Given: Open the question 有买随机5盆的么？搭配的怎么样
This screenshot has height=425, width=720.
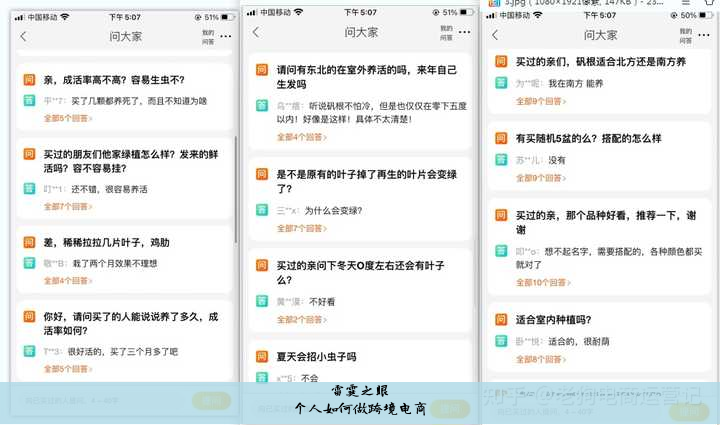Looking at the screenshot, I should 588,139.
